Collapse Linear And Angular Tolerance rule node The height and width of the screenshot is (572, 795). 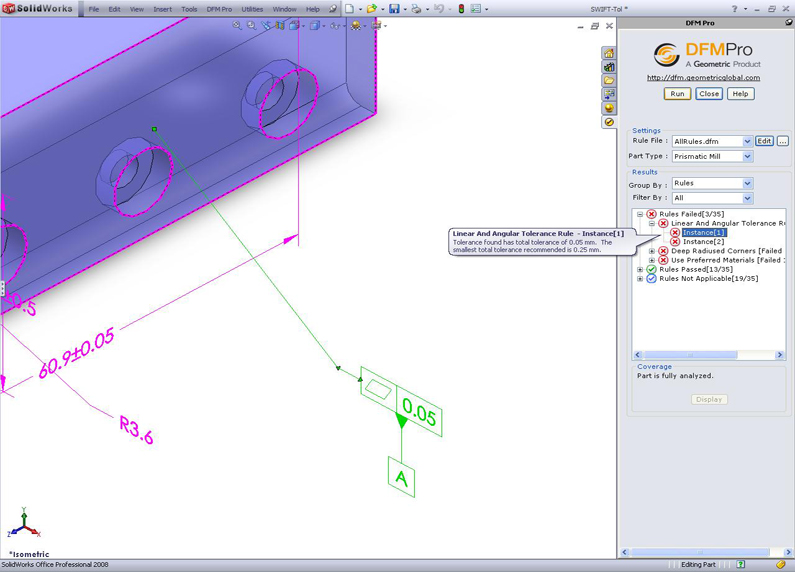pos(652,224)
